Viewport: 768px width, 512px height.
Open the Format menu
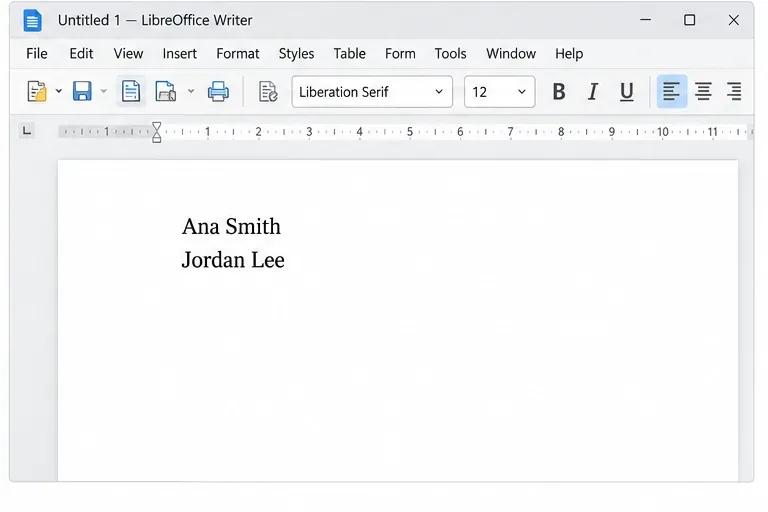[x=238, y=53]
